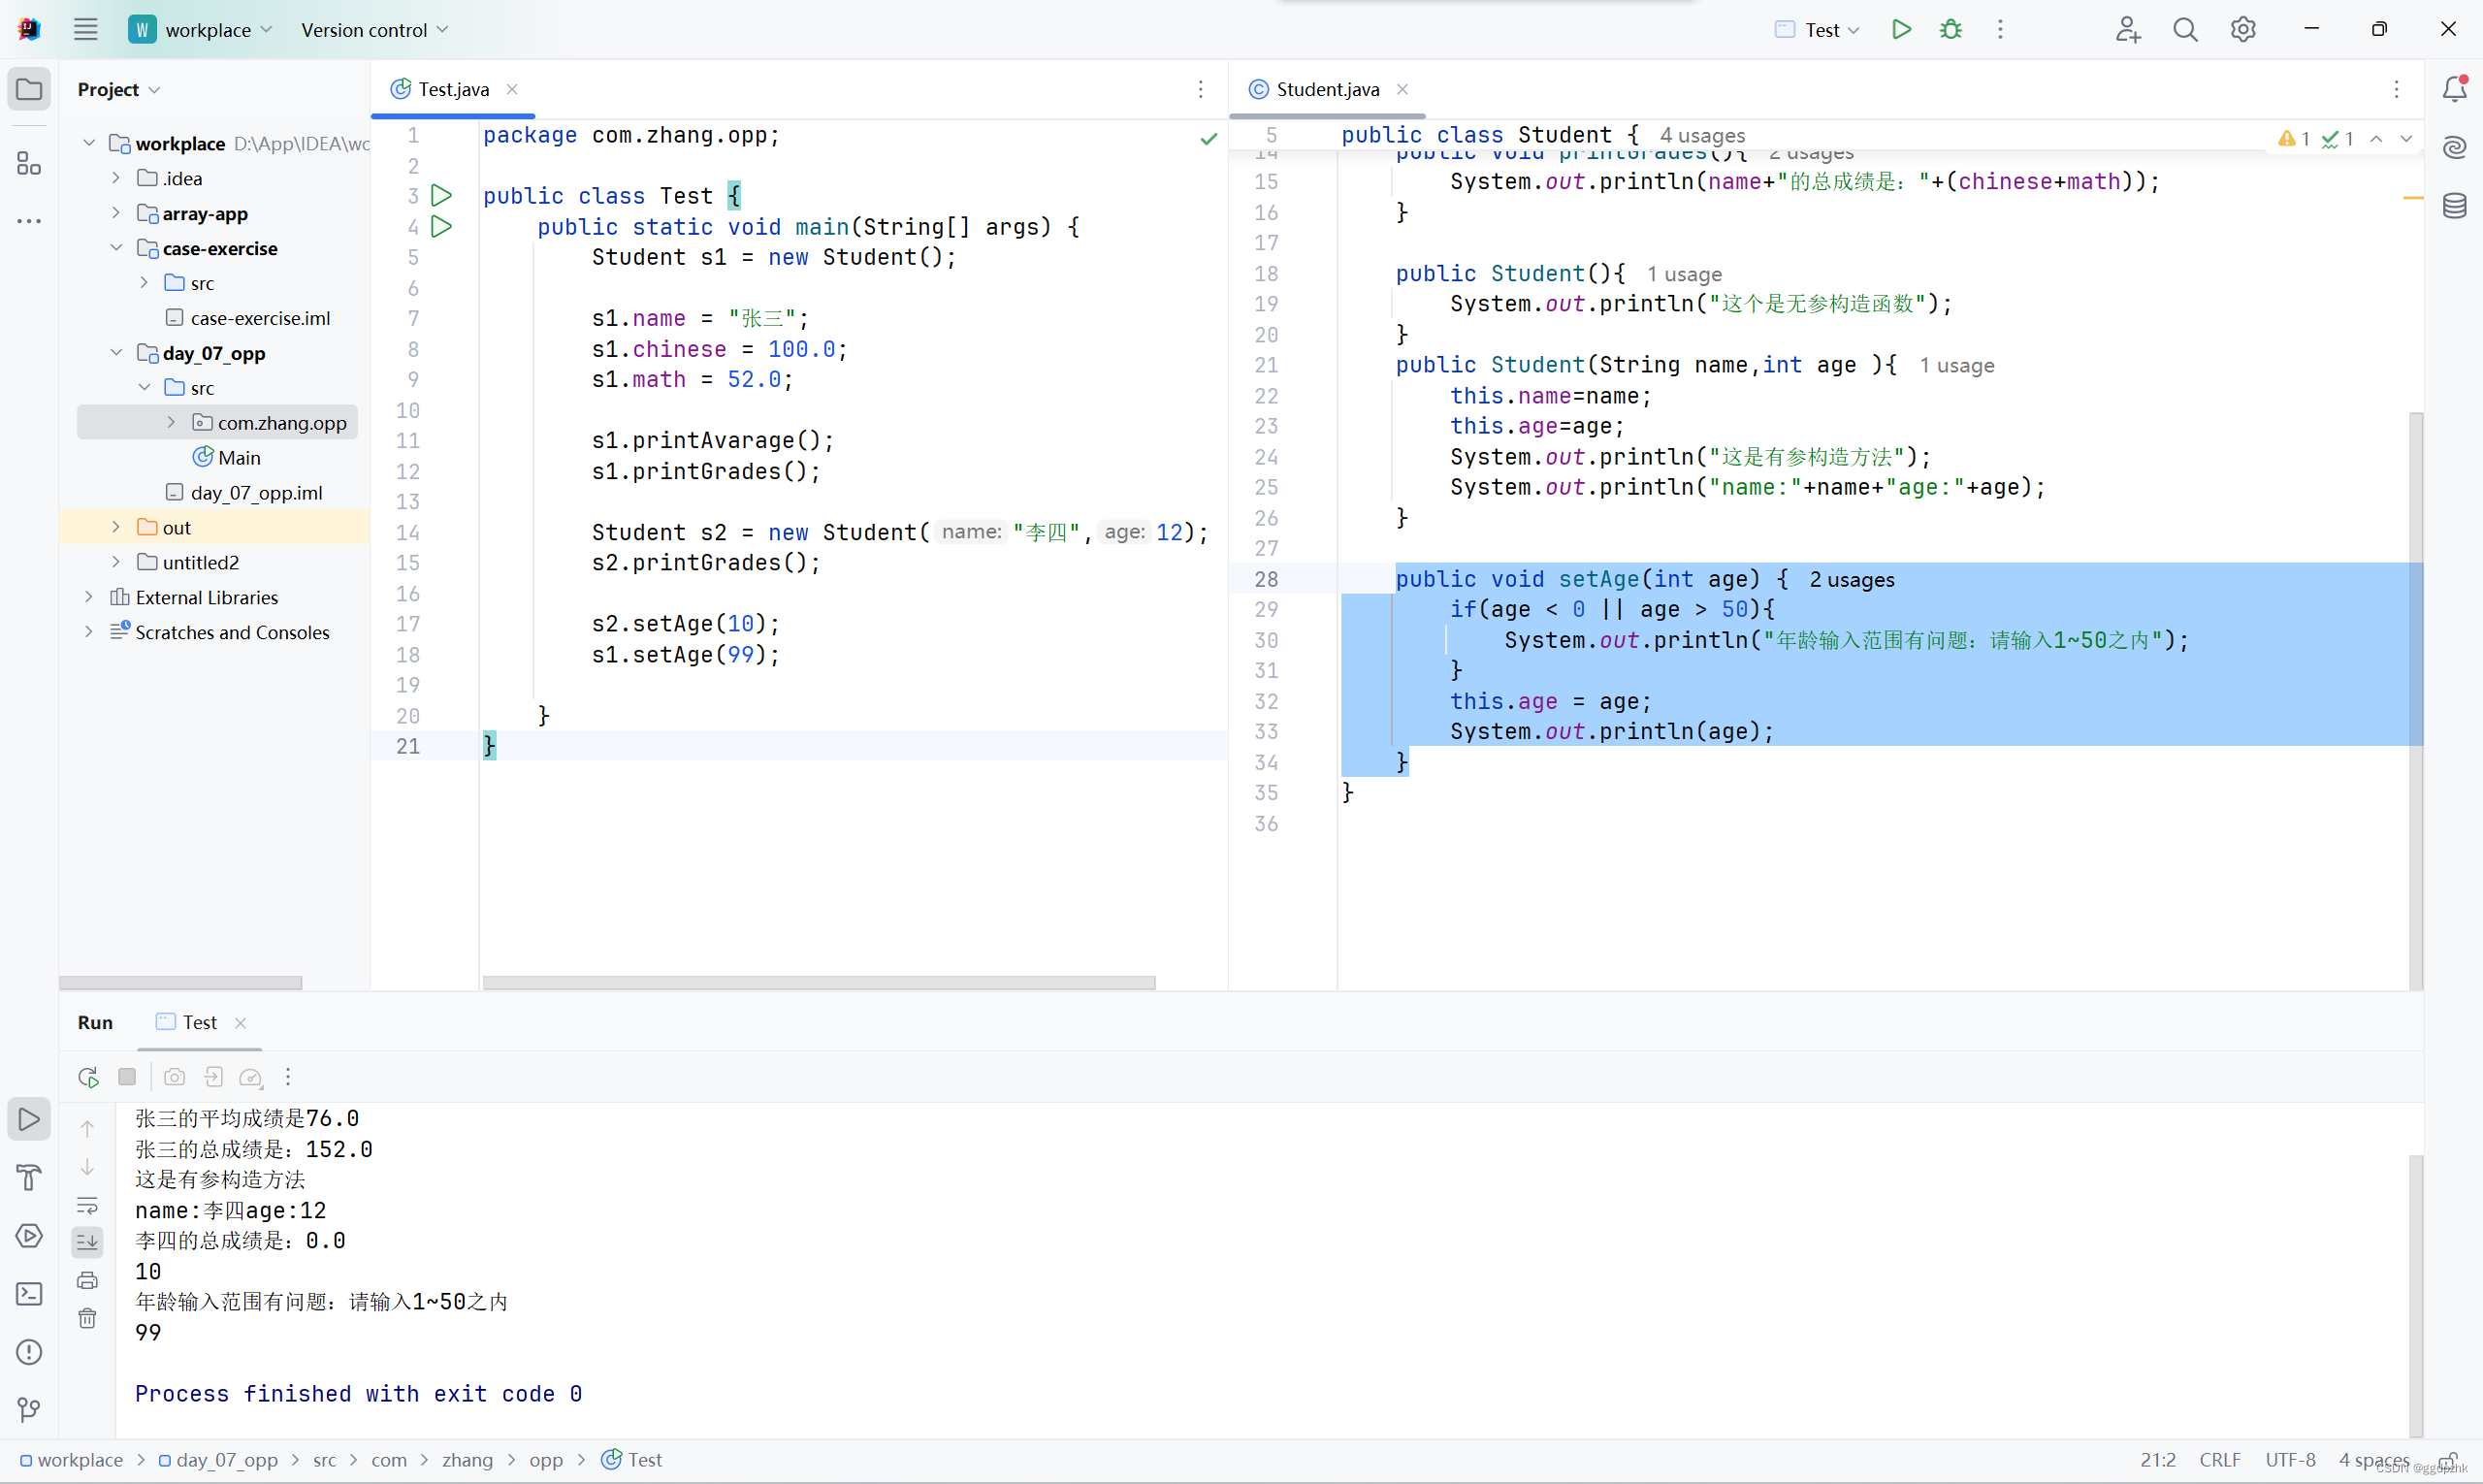Toggle the stop button in Run panel
This screenshot has width=2483, height=1484.
point(125,1078)
